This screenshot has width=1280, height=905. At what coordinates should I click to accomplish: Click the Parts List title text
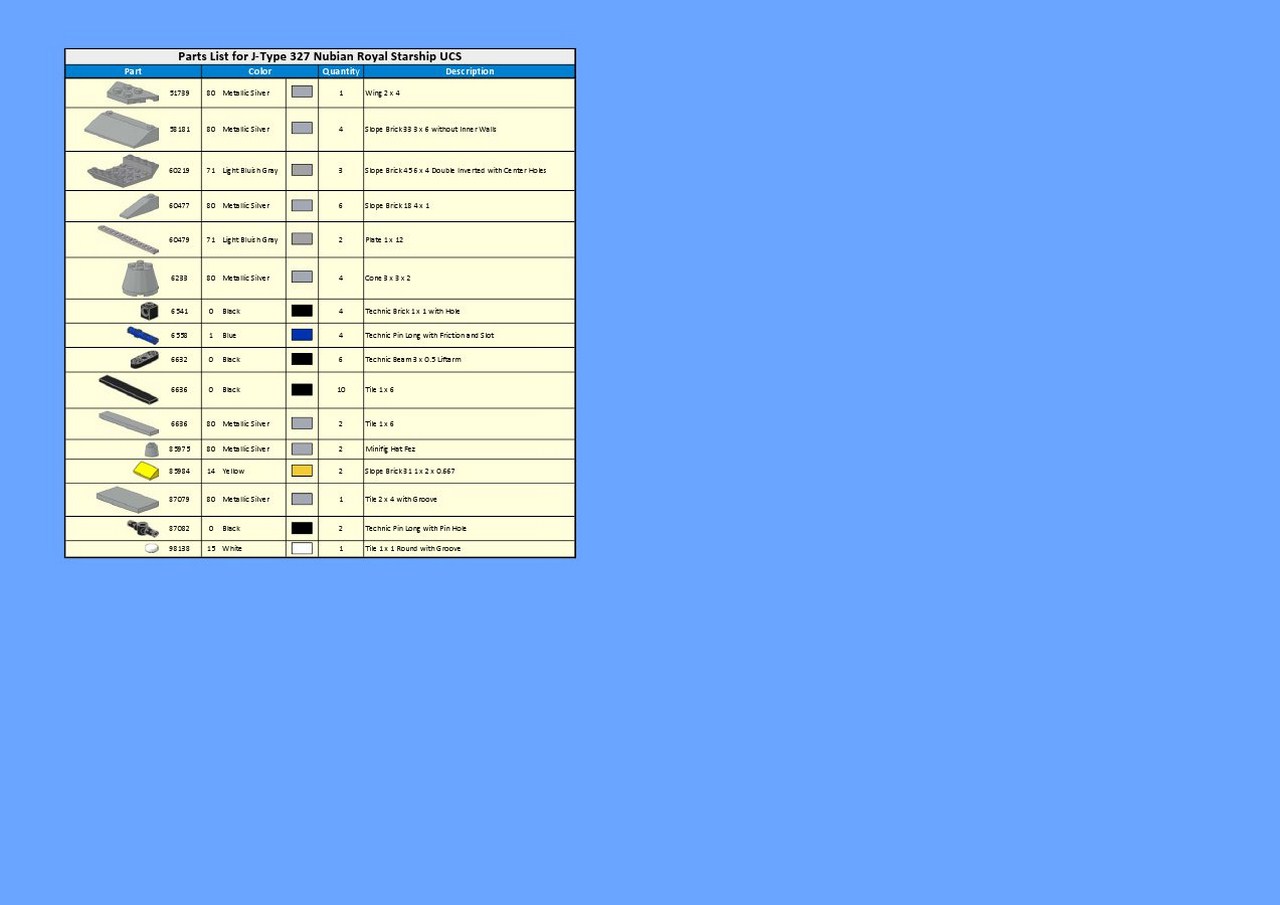coord(320,56)
